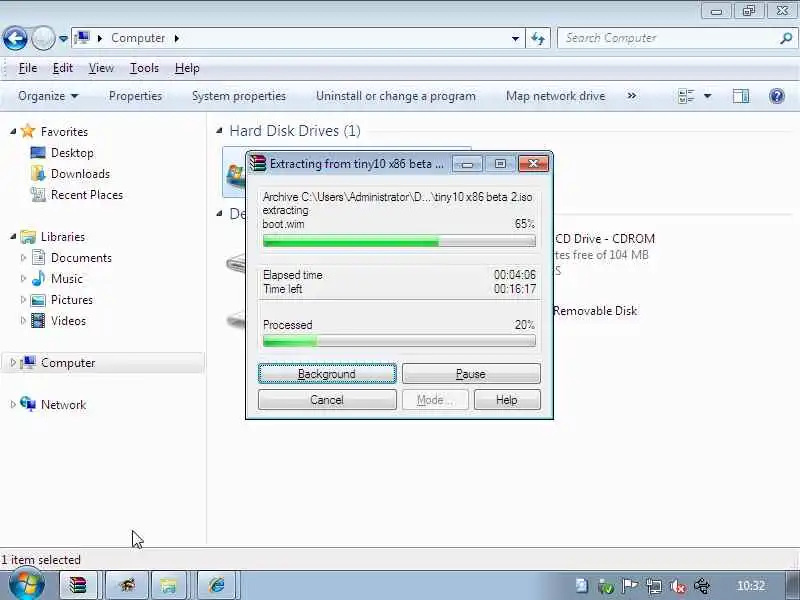The width and height of the screenshot is (800, 600).
Task: Open the Organize dropdown
Action: [x=48, y=96]
